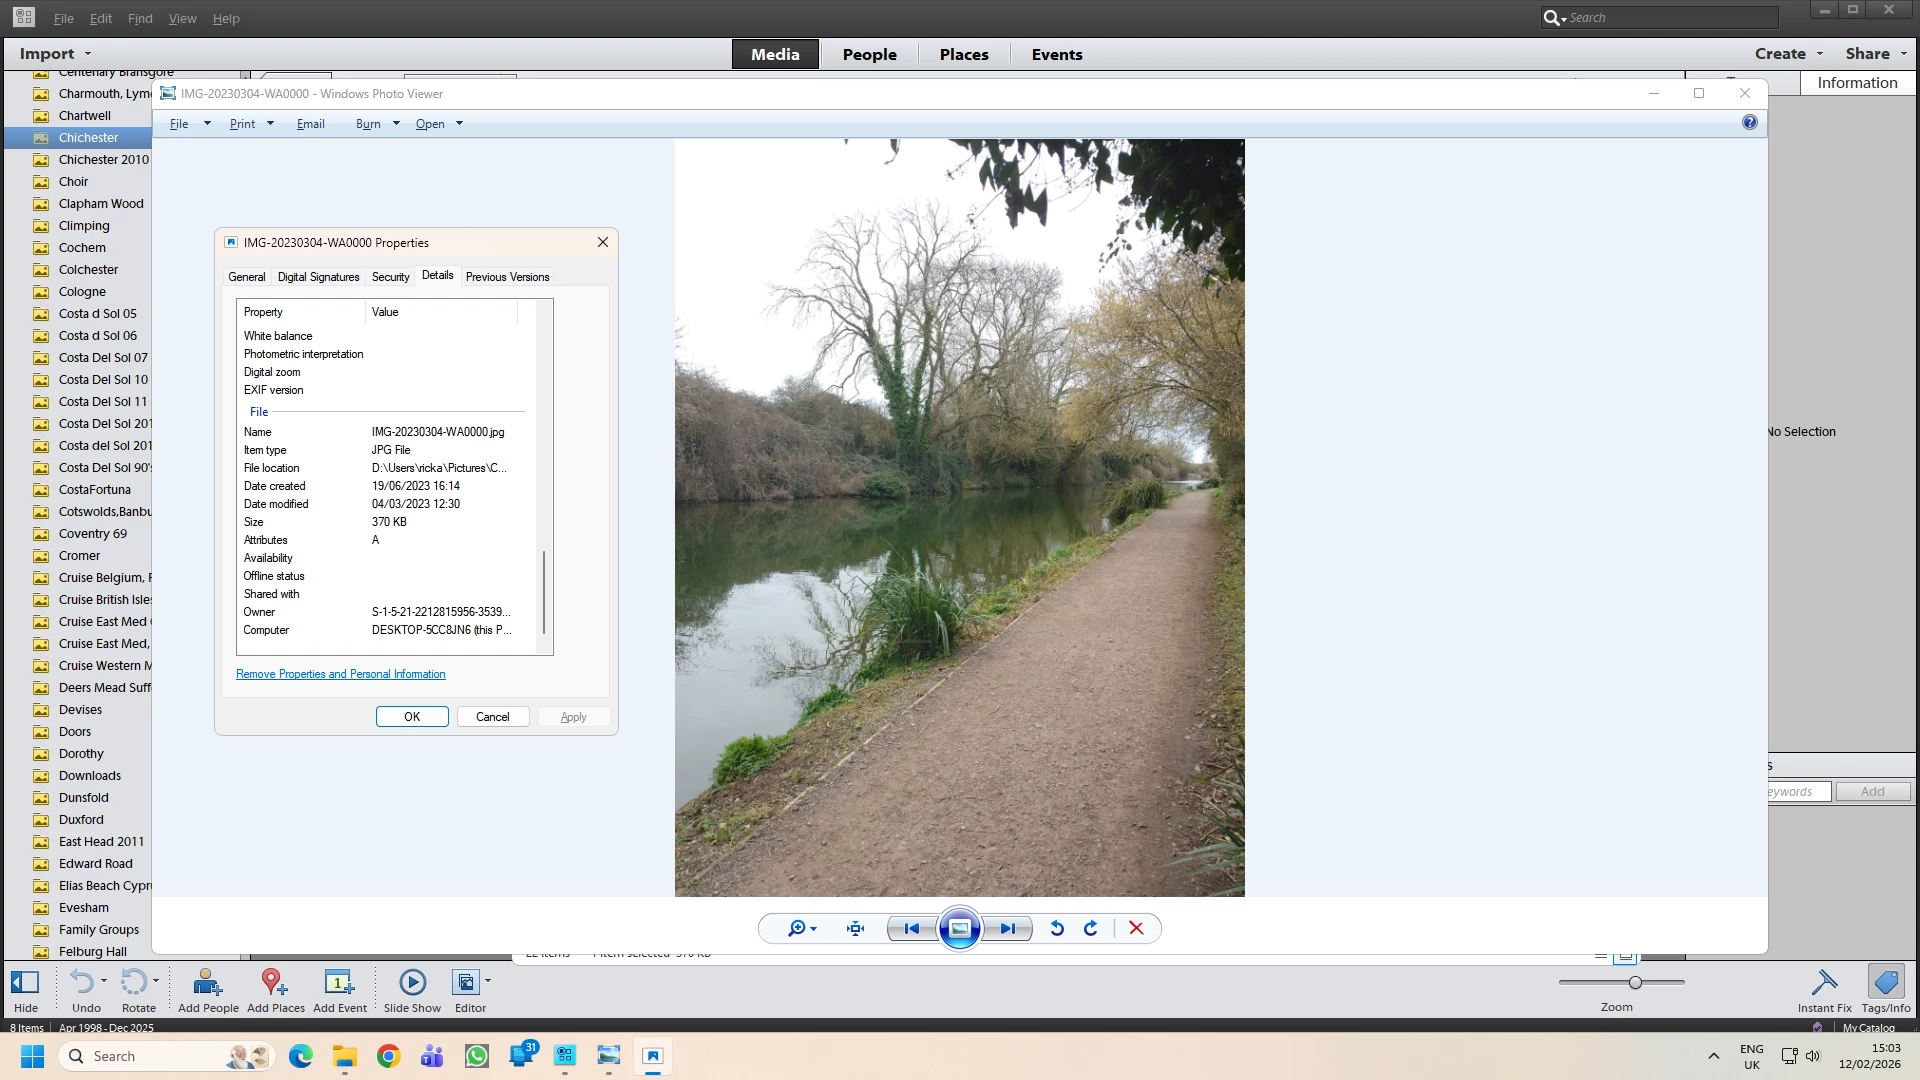Screen dimensions: 1920x1080
Task: Open the Burn dropdown menu
Action: [396, 124]
